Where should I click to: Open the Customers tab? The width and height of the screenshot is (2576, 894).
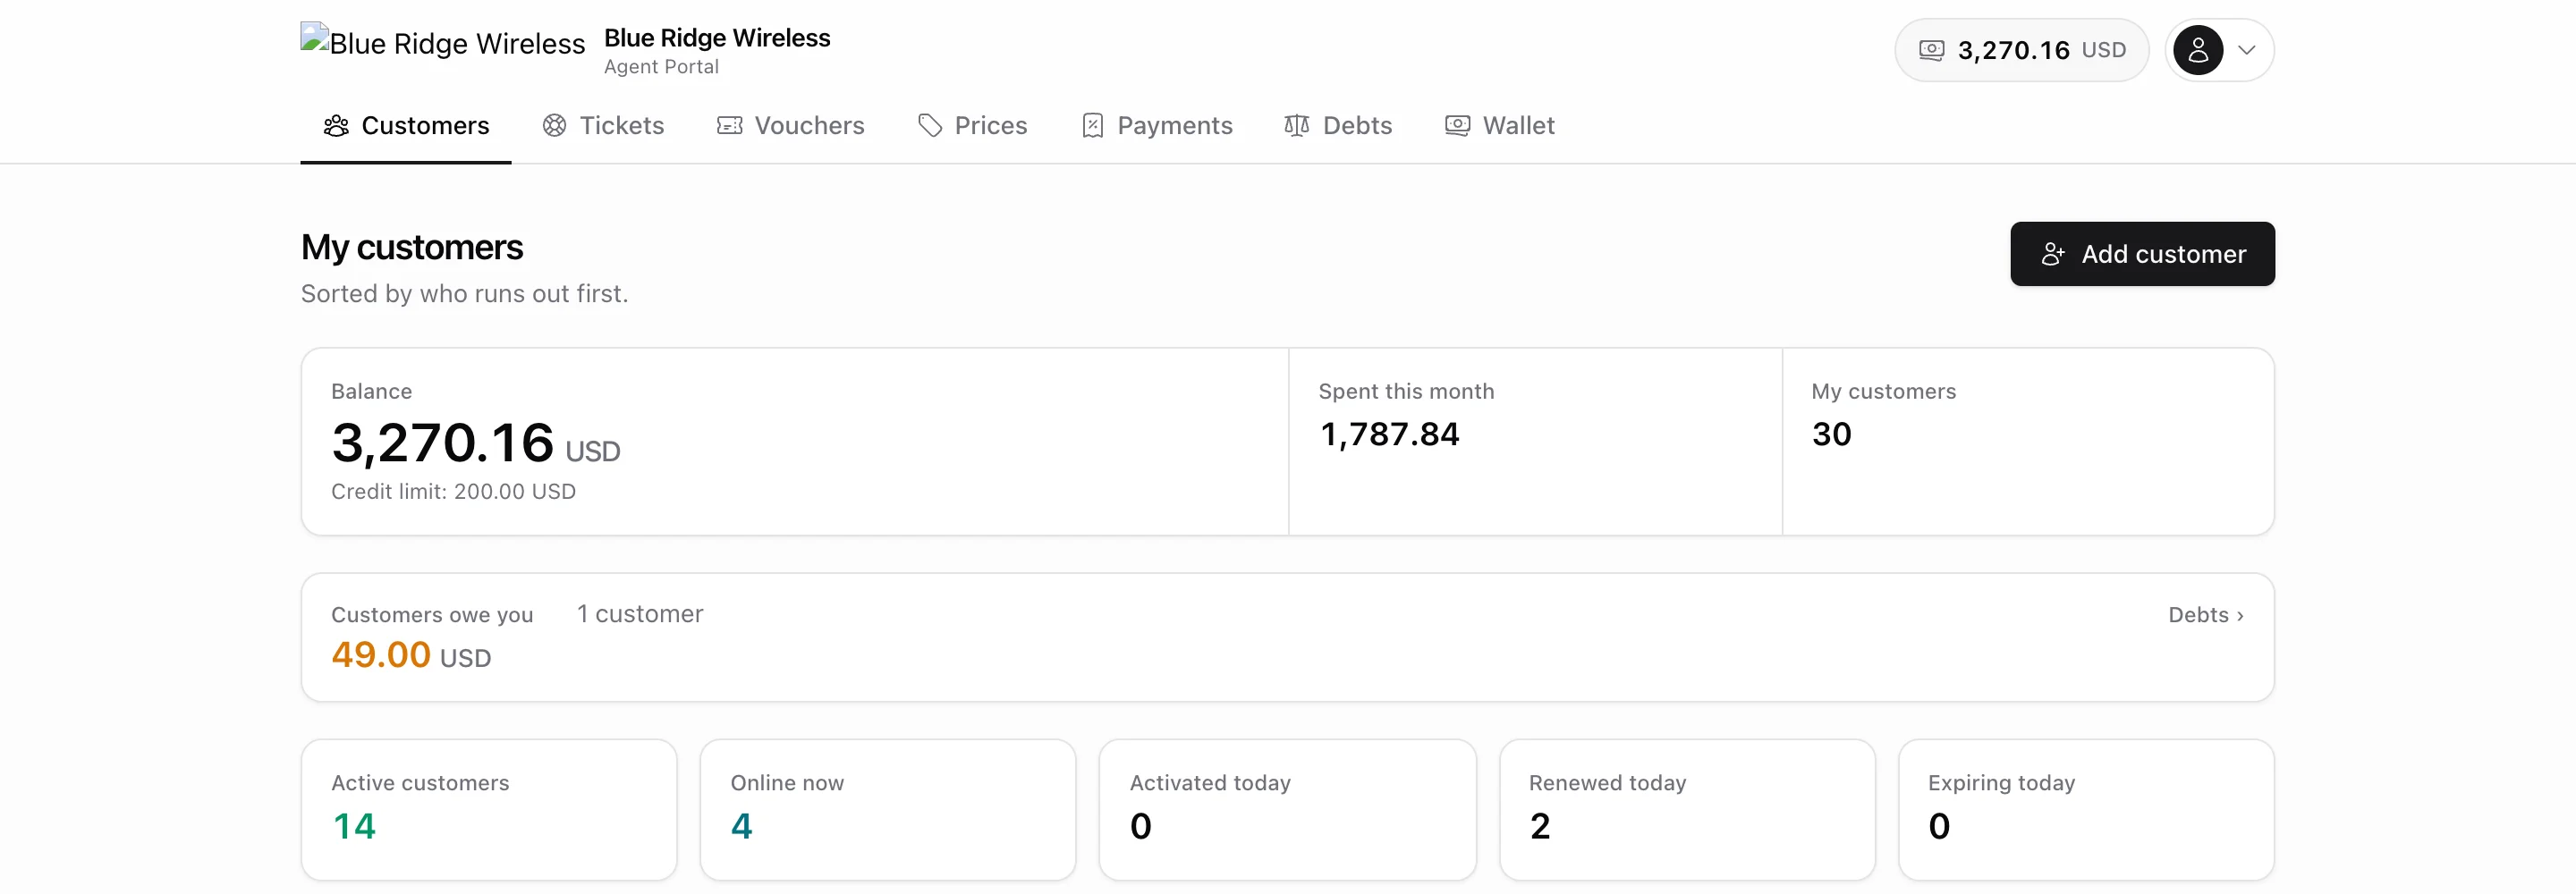click(x=406, y=126)
